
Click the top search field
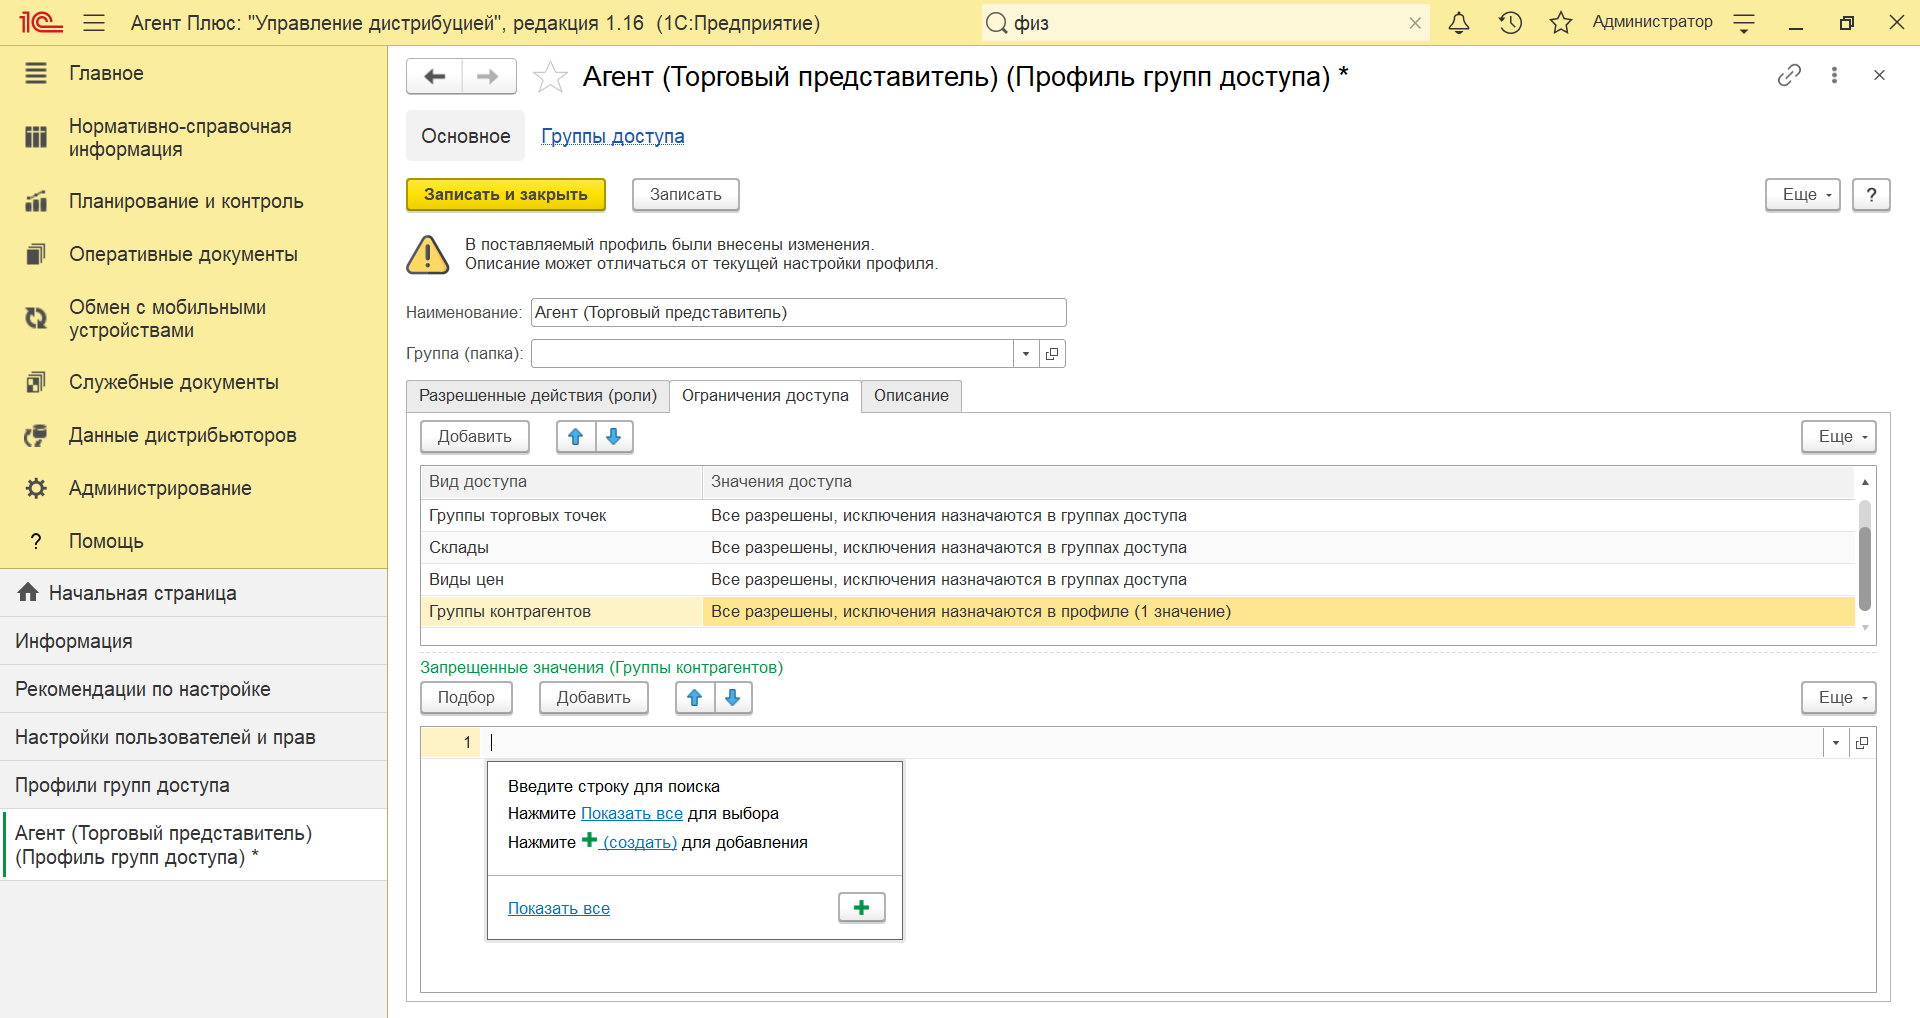click(x=1205, y=23)
